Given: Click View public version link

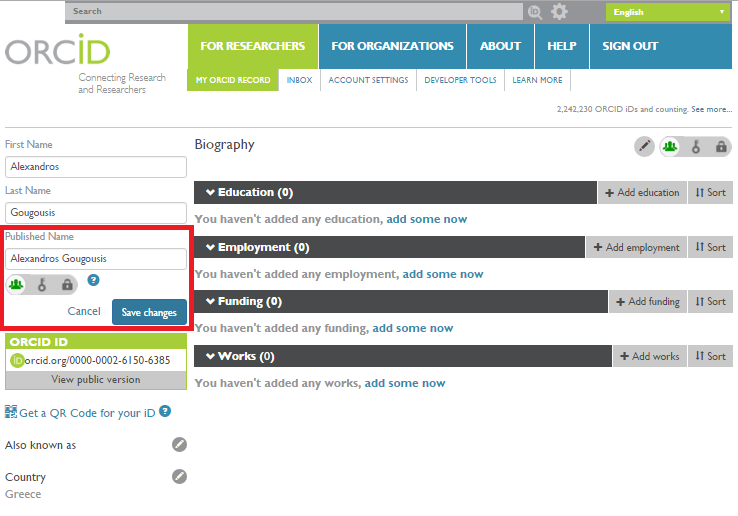Looking at the screenshot, I should [x=96, y=379].
